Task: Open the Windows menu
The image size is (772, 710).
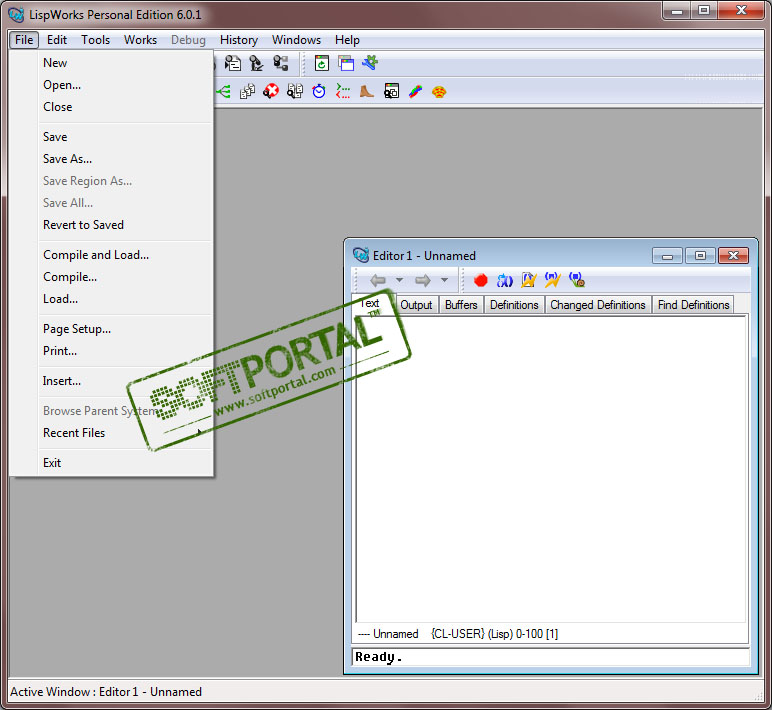Action: point(296,40)
